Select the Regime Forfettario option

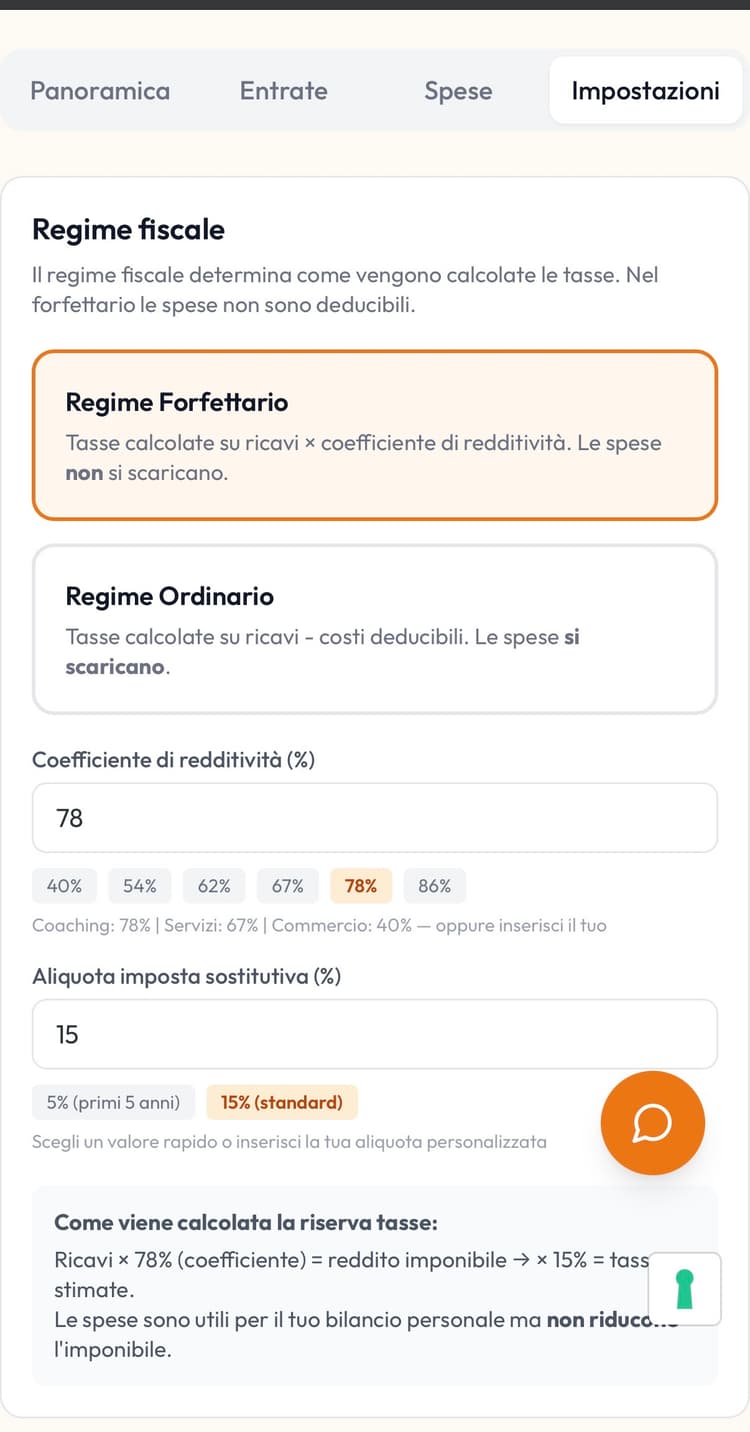(x=375, y=433)
